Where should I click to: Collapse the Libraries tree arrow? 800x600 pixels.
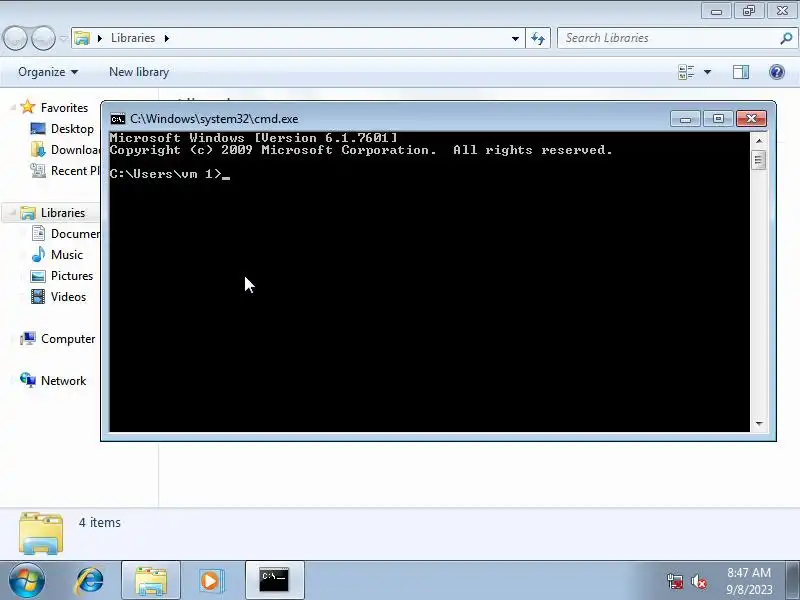tap(13, 213)
